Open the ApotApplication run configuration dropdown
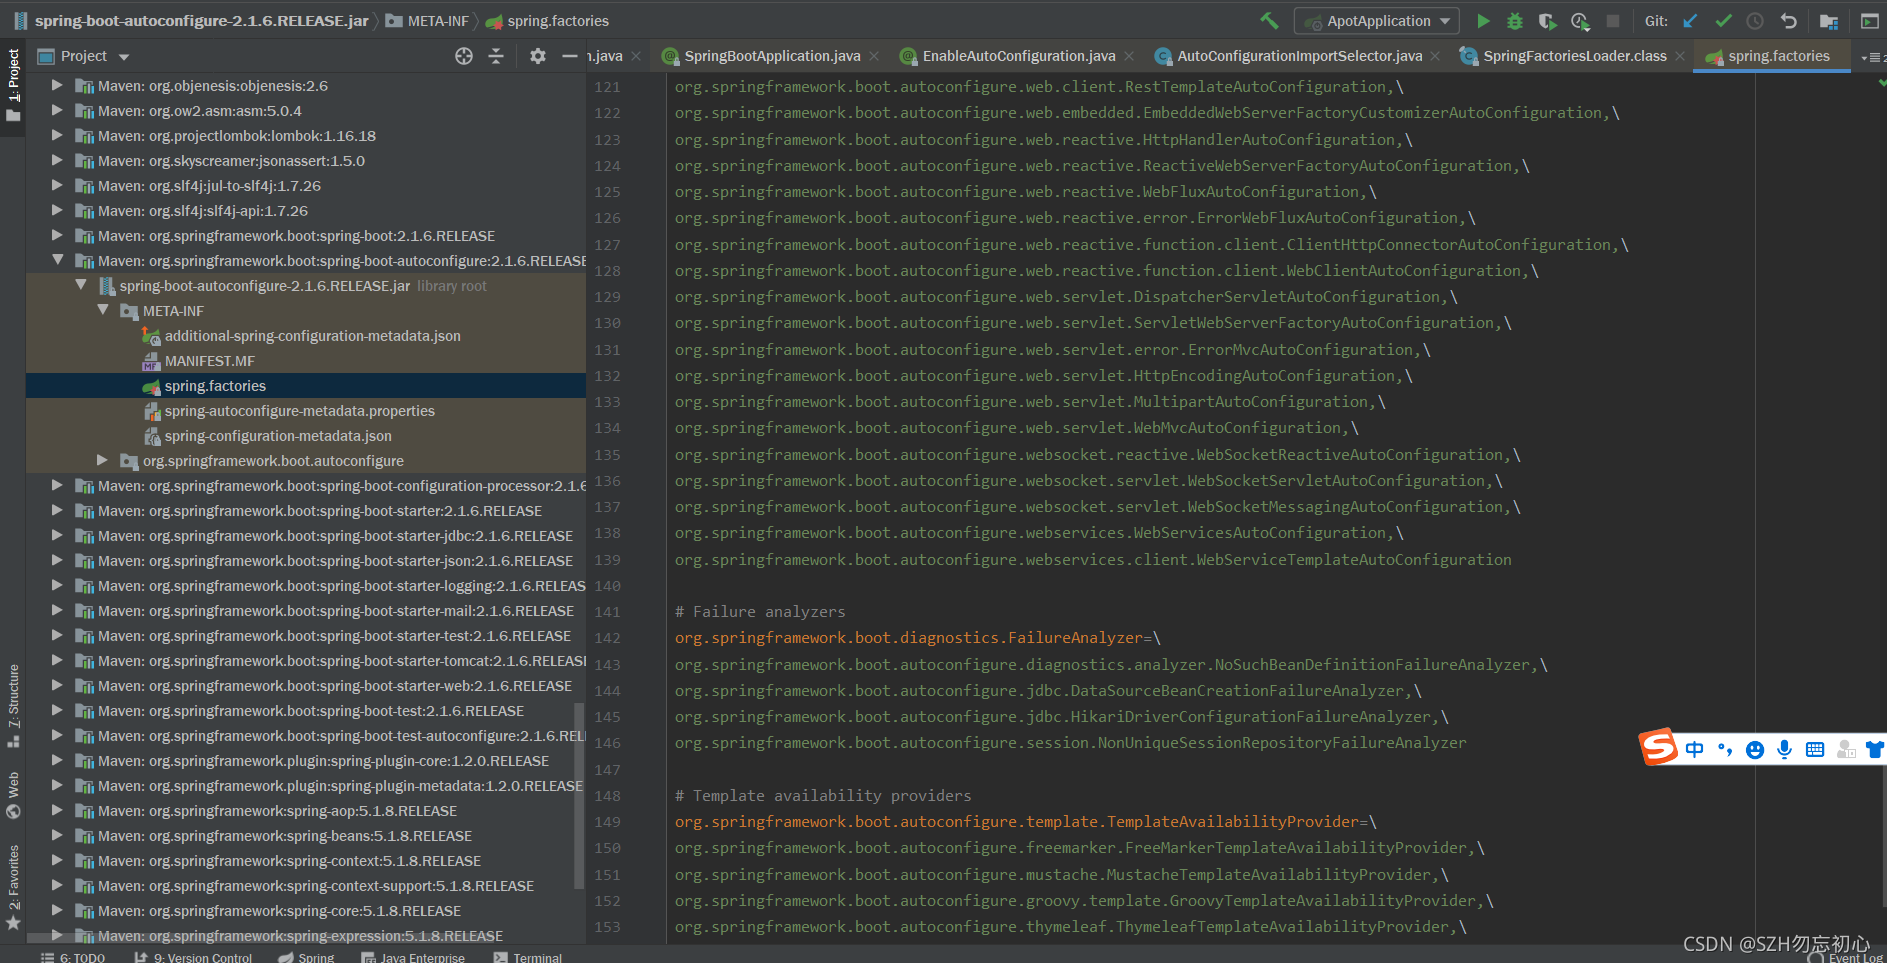 pyautogui.click(x=1377, y=21)
